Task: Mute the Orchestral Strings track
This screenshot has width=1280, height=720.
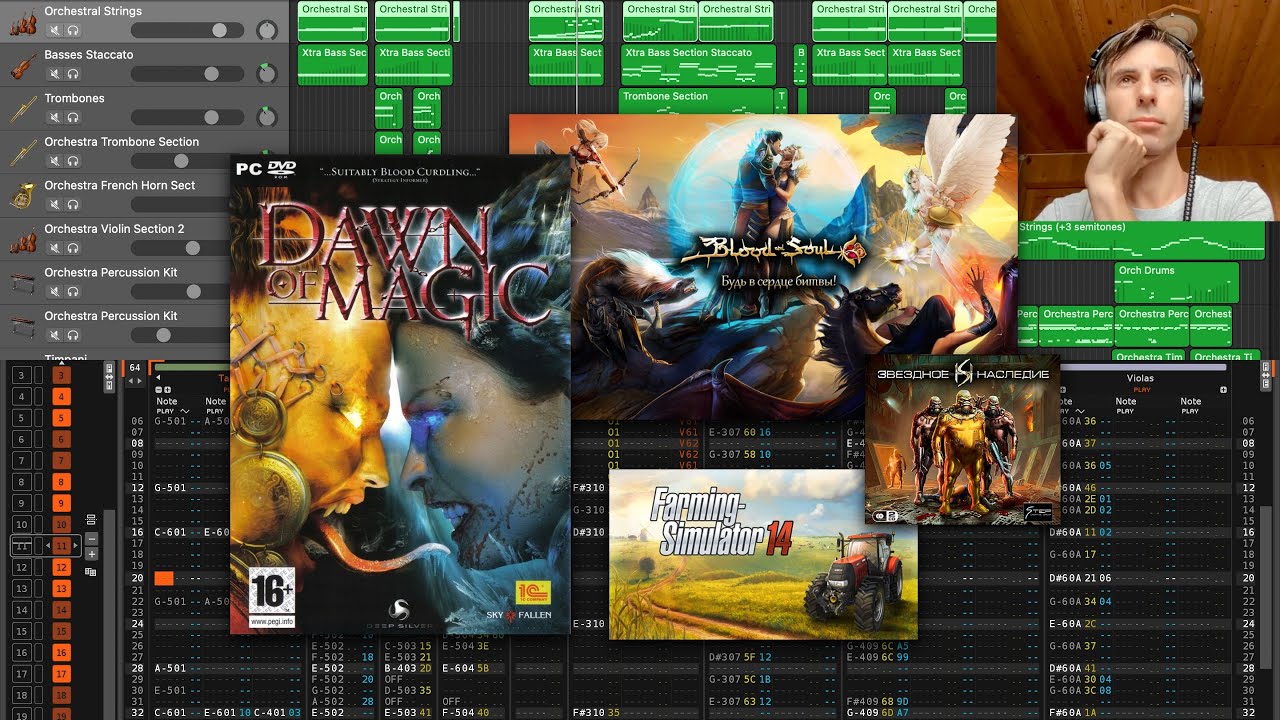Action: [55, 31]
